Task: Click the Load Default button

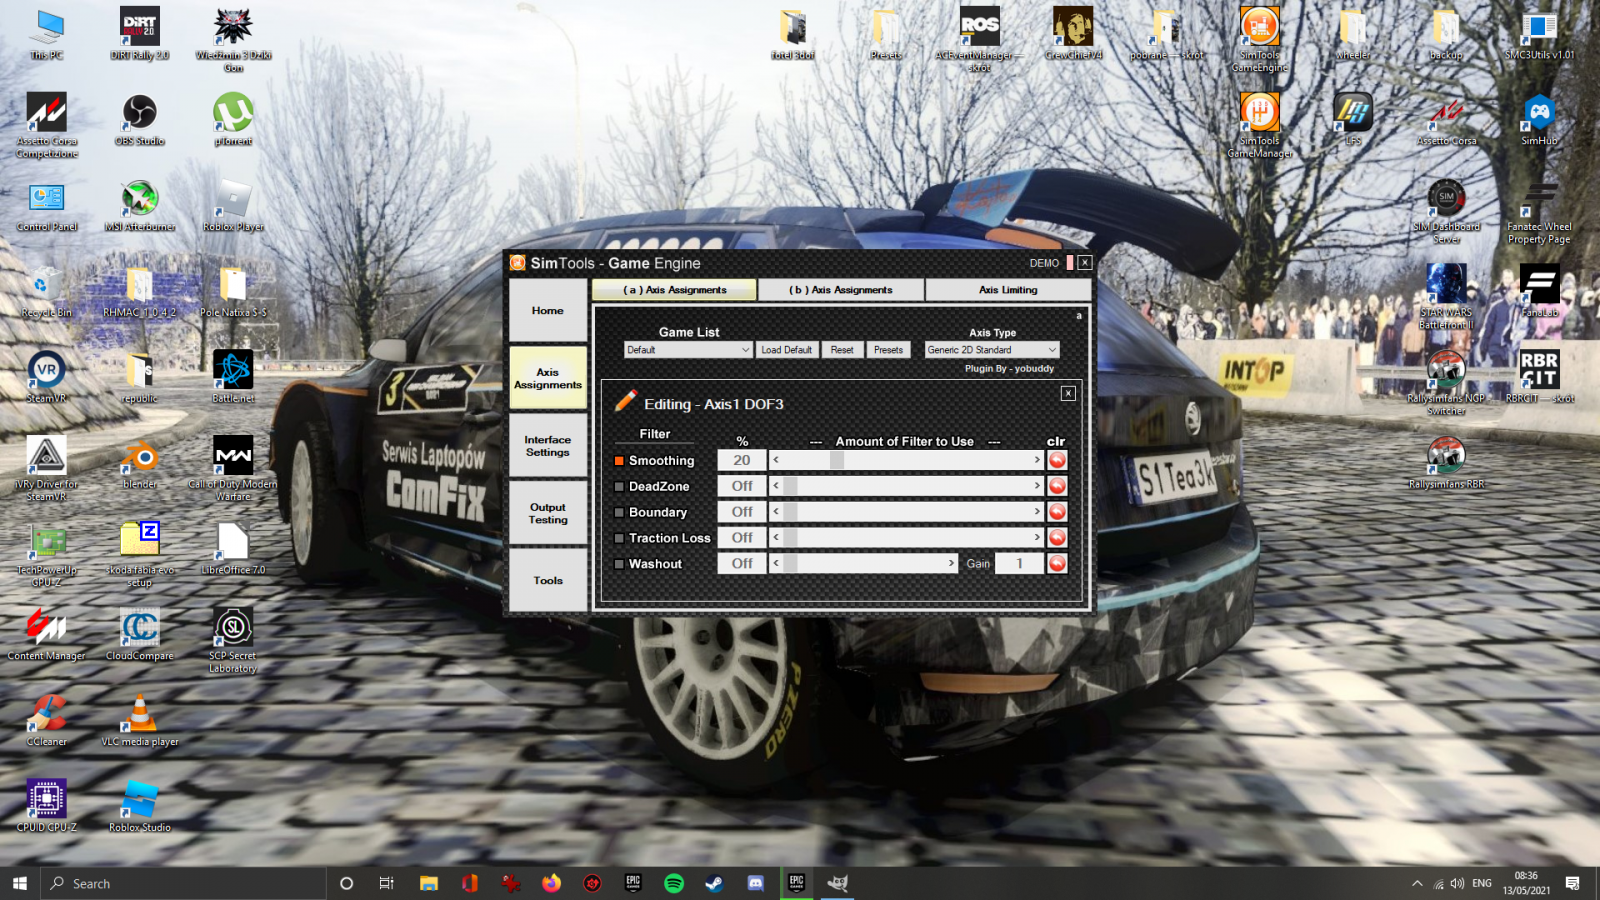Action: (x=787, y=350)
